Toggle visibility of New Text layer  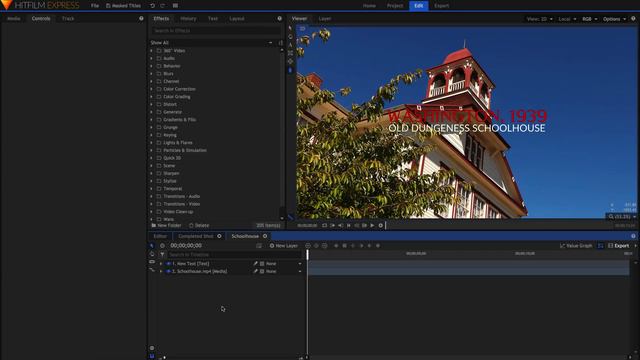[168, 264]
